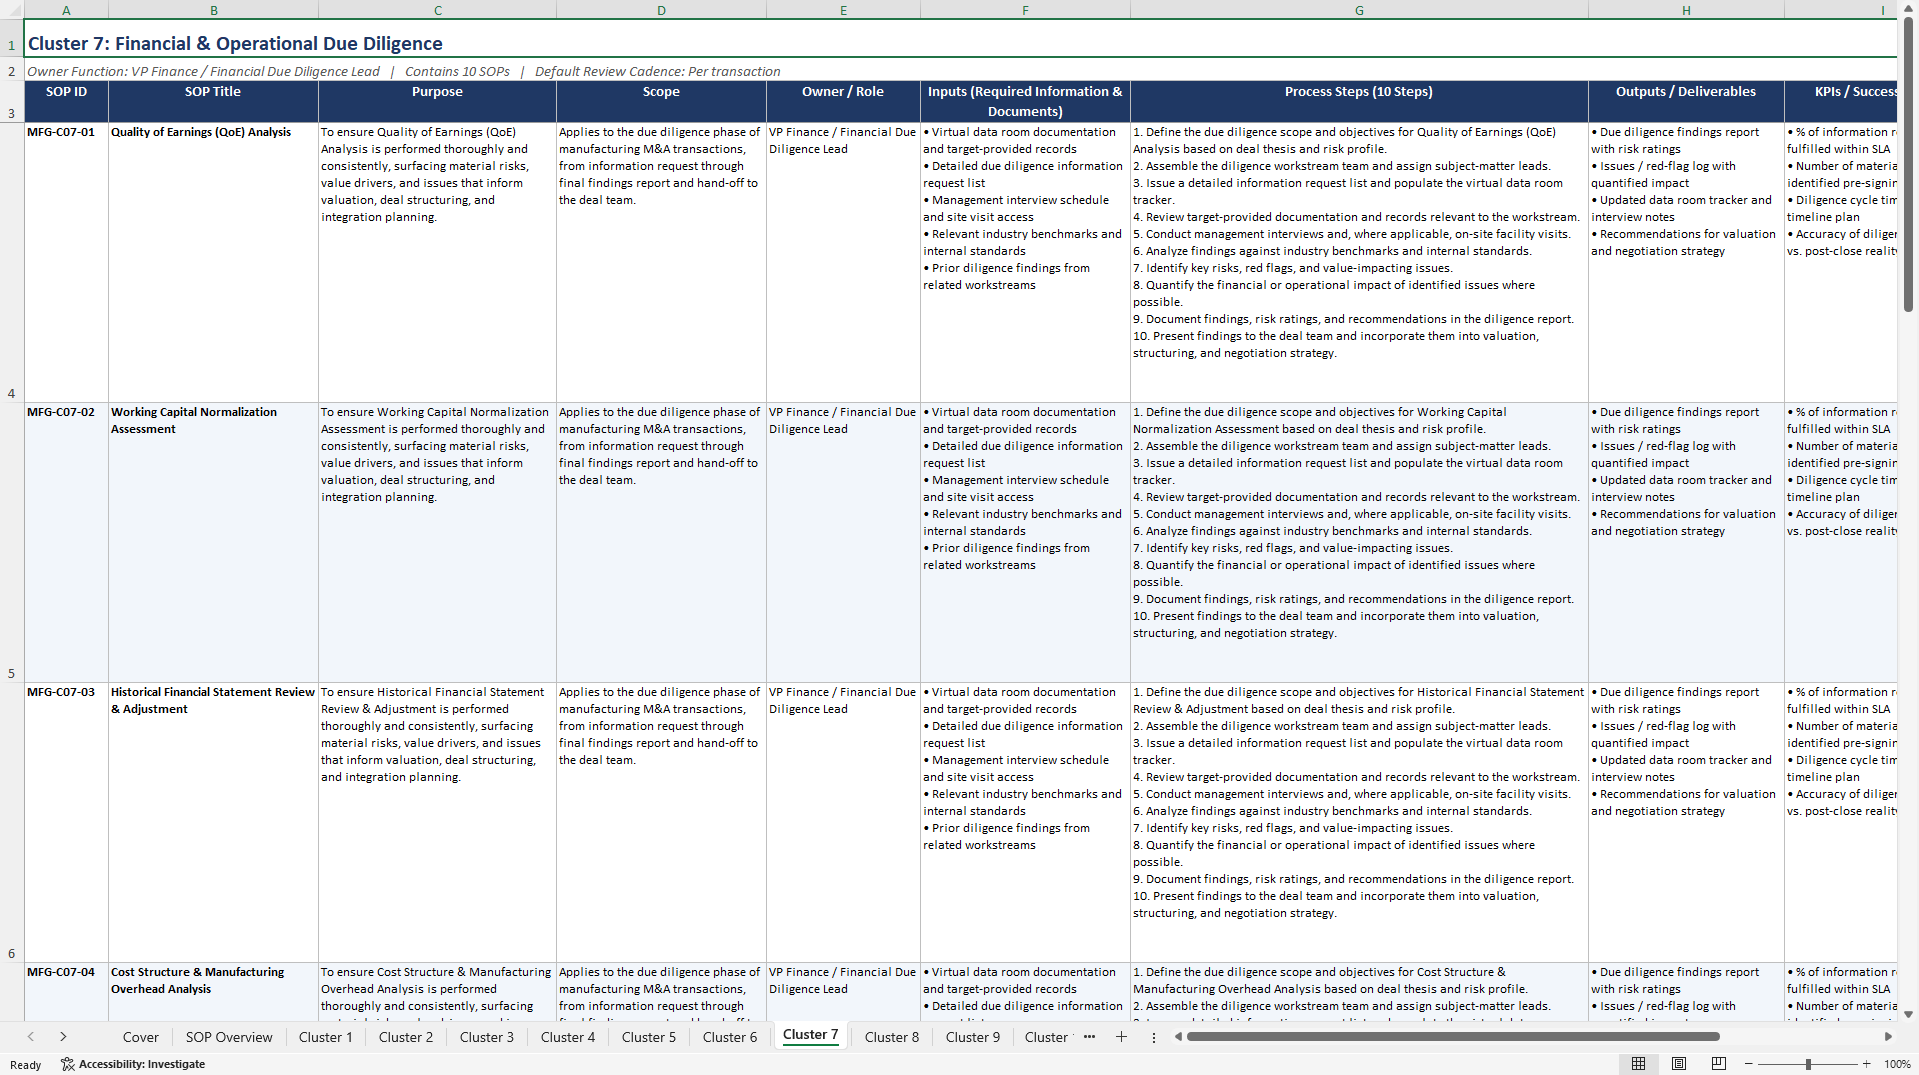Zoom out with the minus button
Image resolution: width=1919 pixels, height=1075 pixels.
pyautogui.click(x=1749, y=1064)
